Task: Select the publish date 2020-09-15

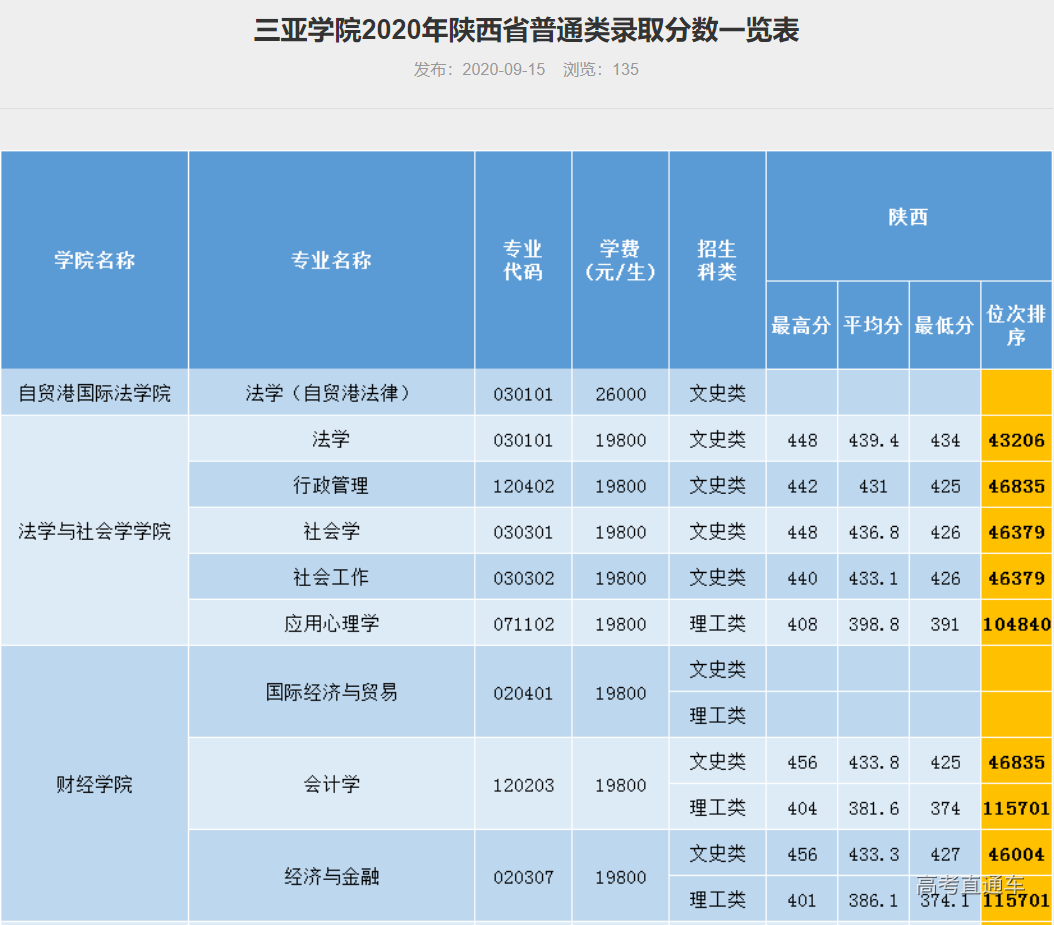Action: pyautogui.click(x=505, y=70)
